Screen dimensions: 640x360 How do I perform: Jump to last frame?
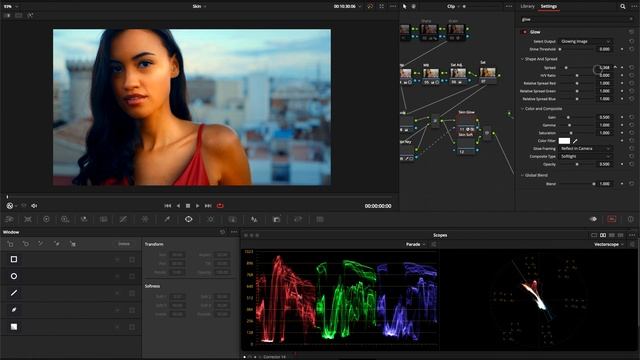(208, 206)
